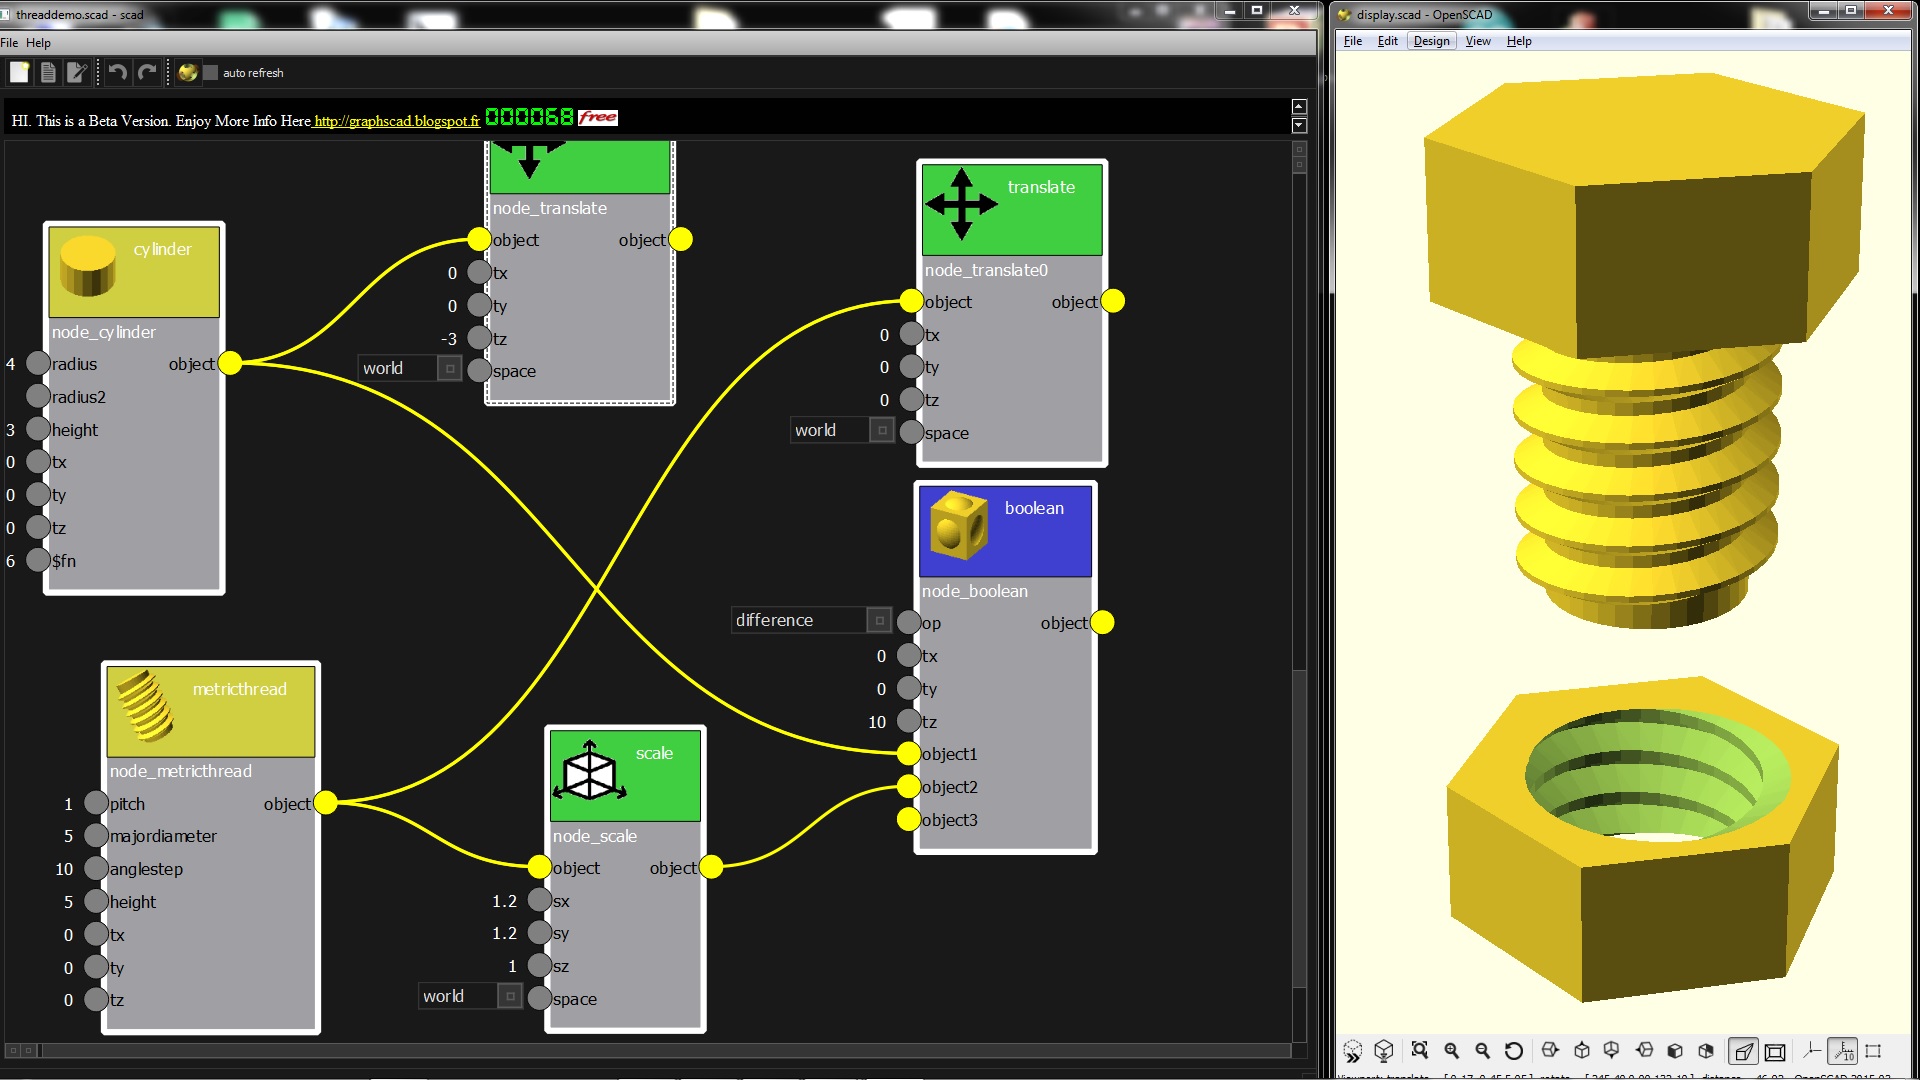Click the open document icon in GraphSCAD toolbar
The image size is (1920, 1080).
point(48,72)
